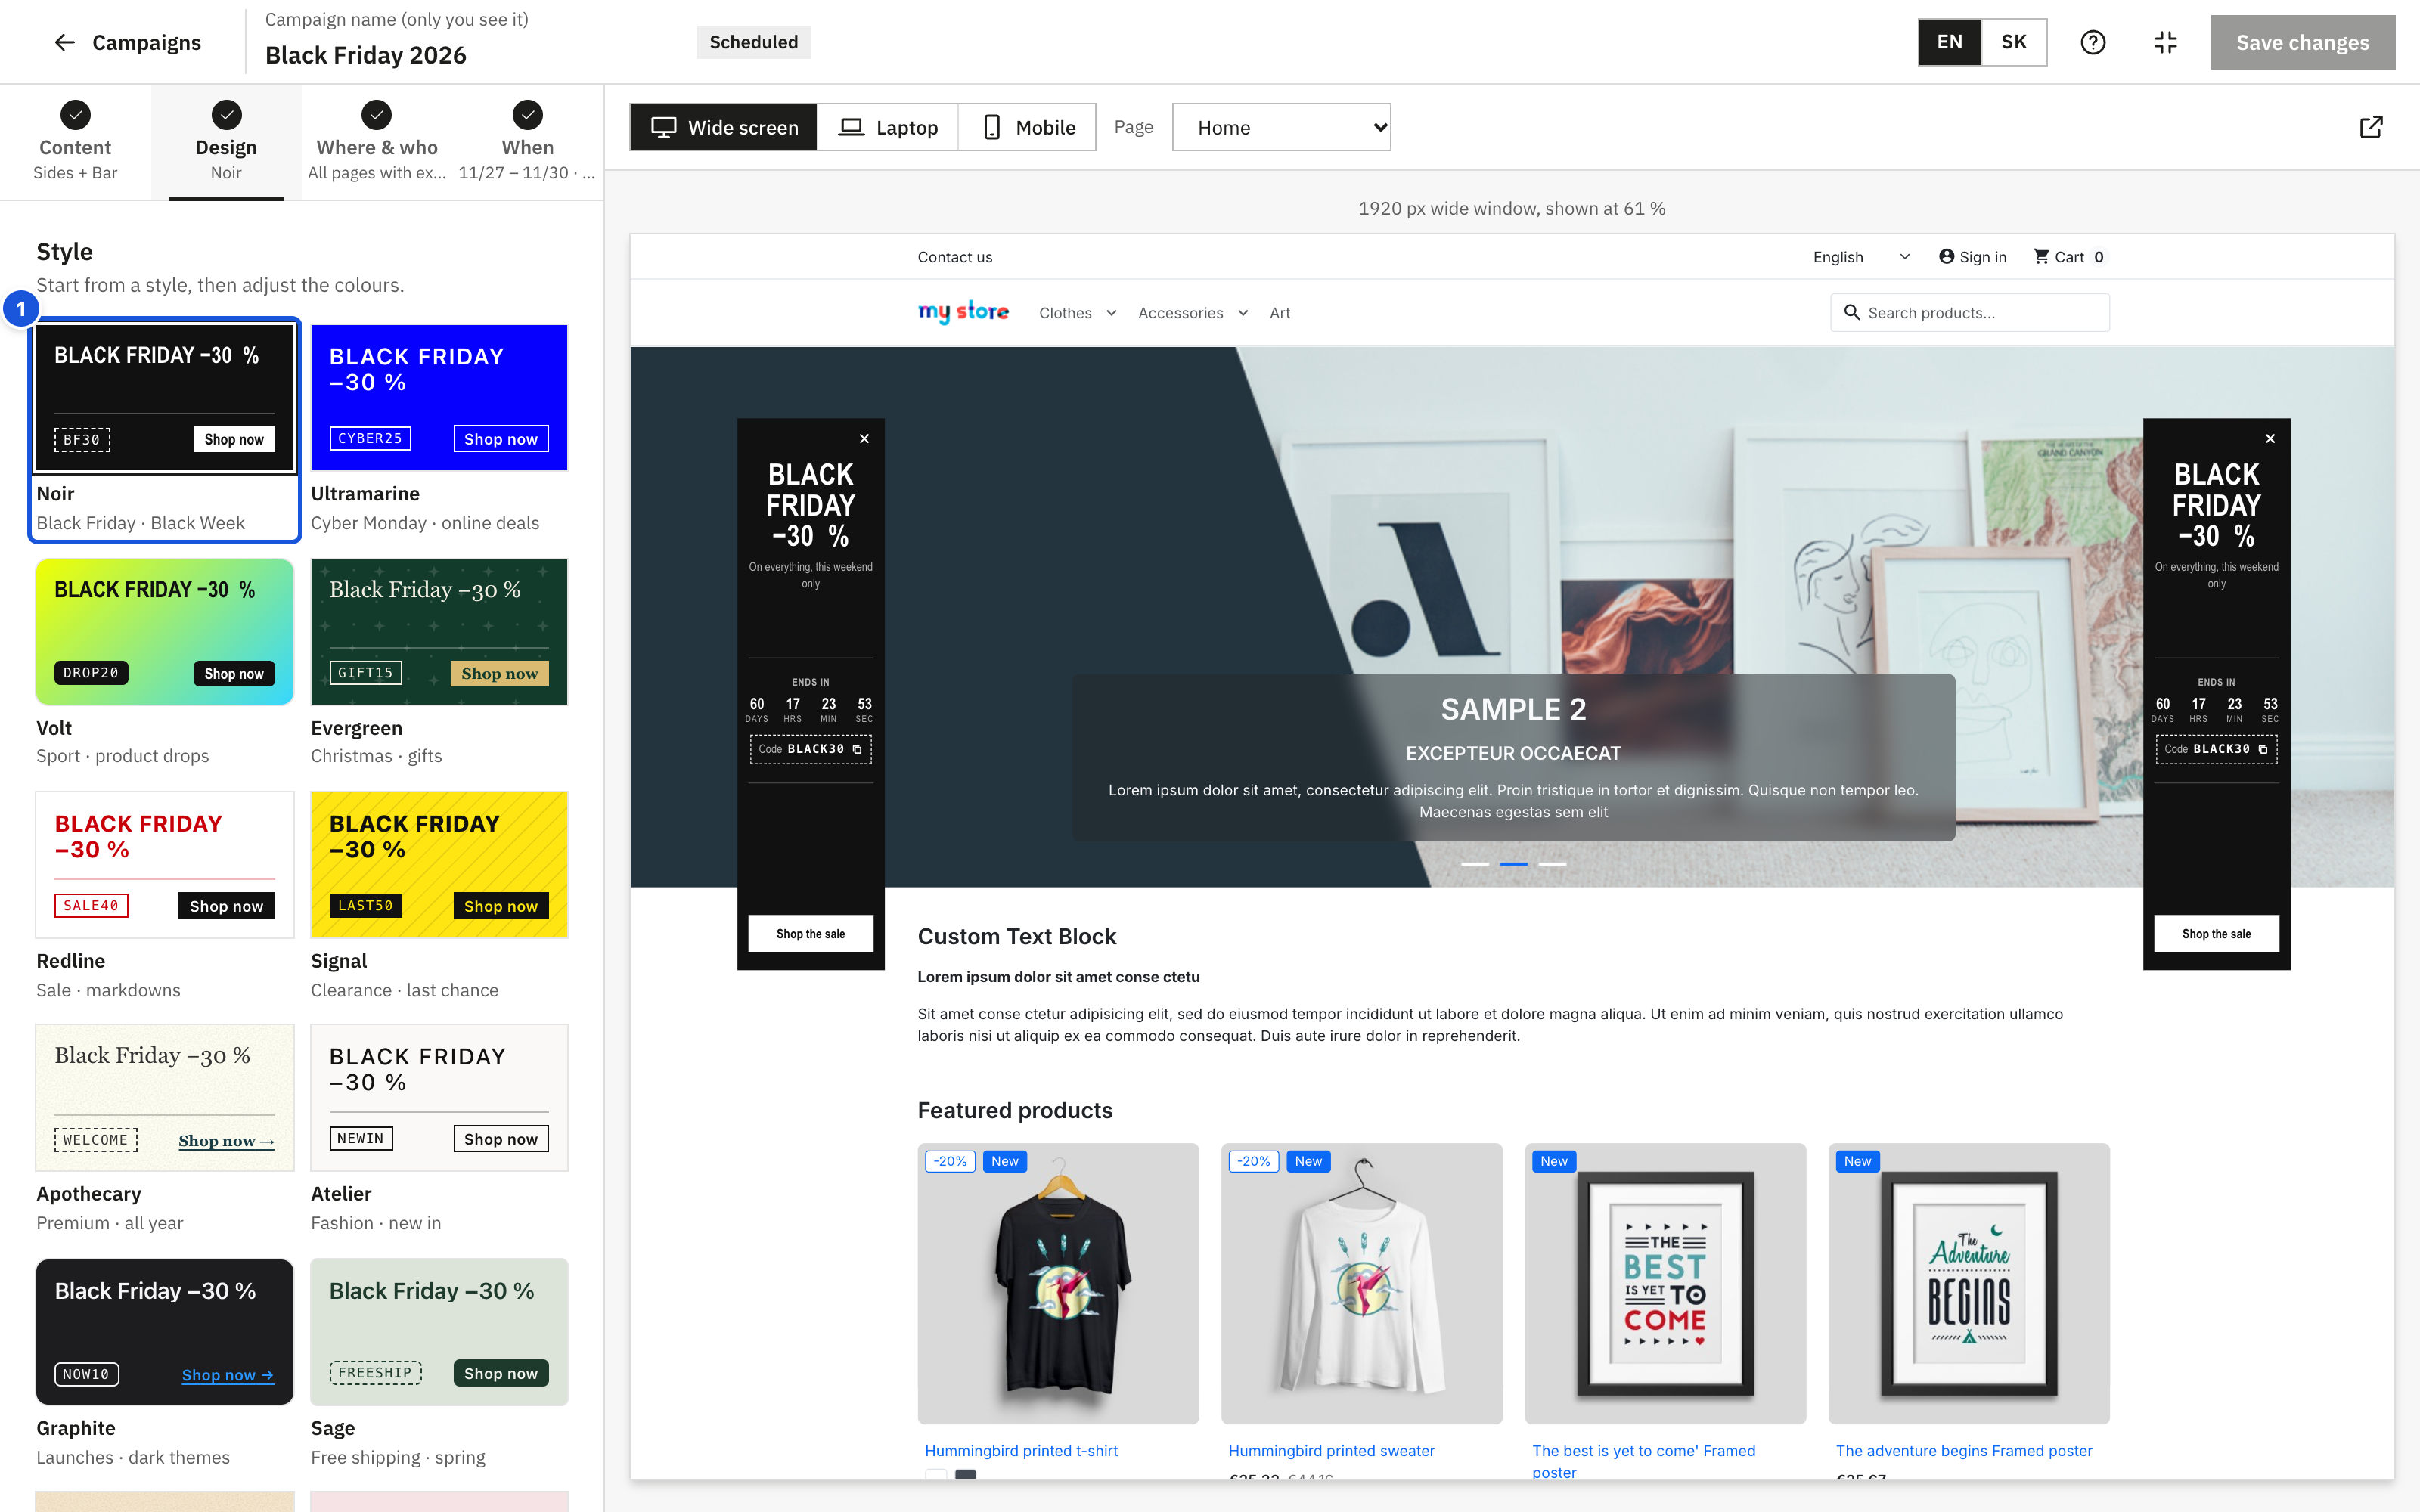This screenshot has height=1512, width=2420.
Task: Select Mobile preview mode
Action: (1027, 127)
